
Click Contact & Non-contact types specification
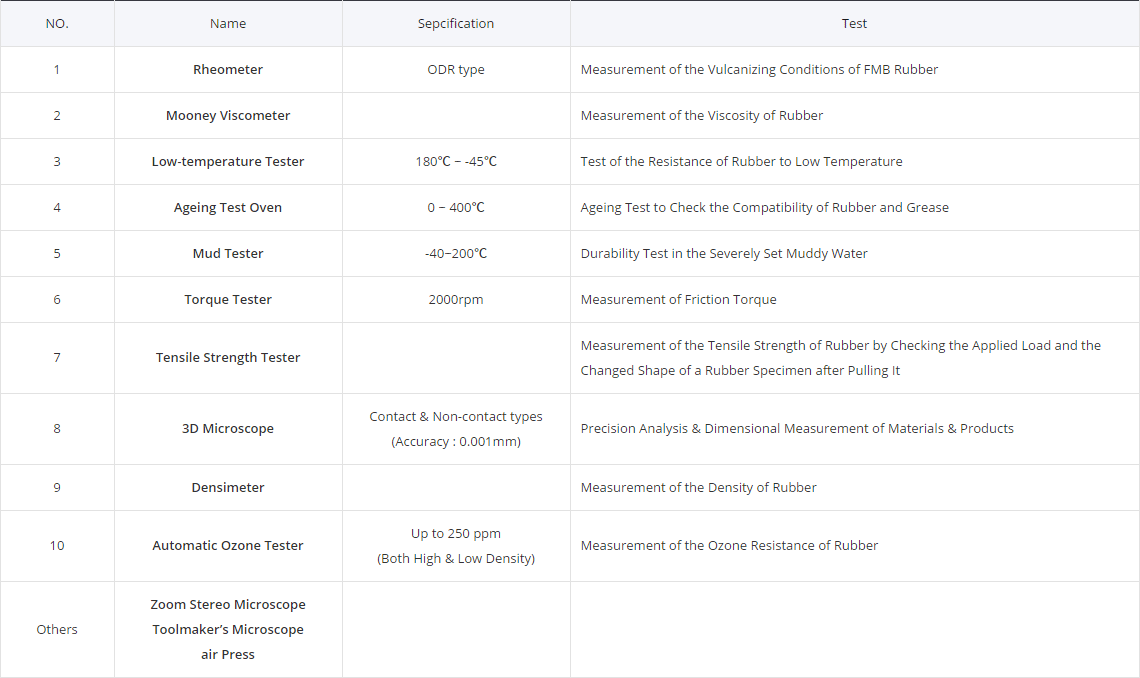(456, 429)
